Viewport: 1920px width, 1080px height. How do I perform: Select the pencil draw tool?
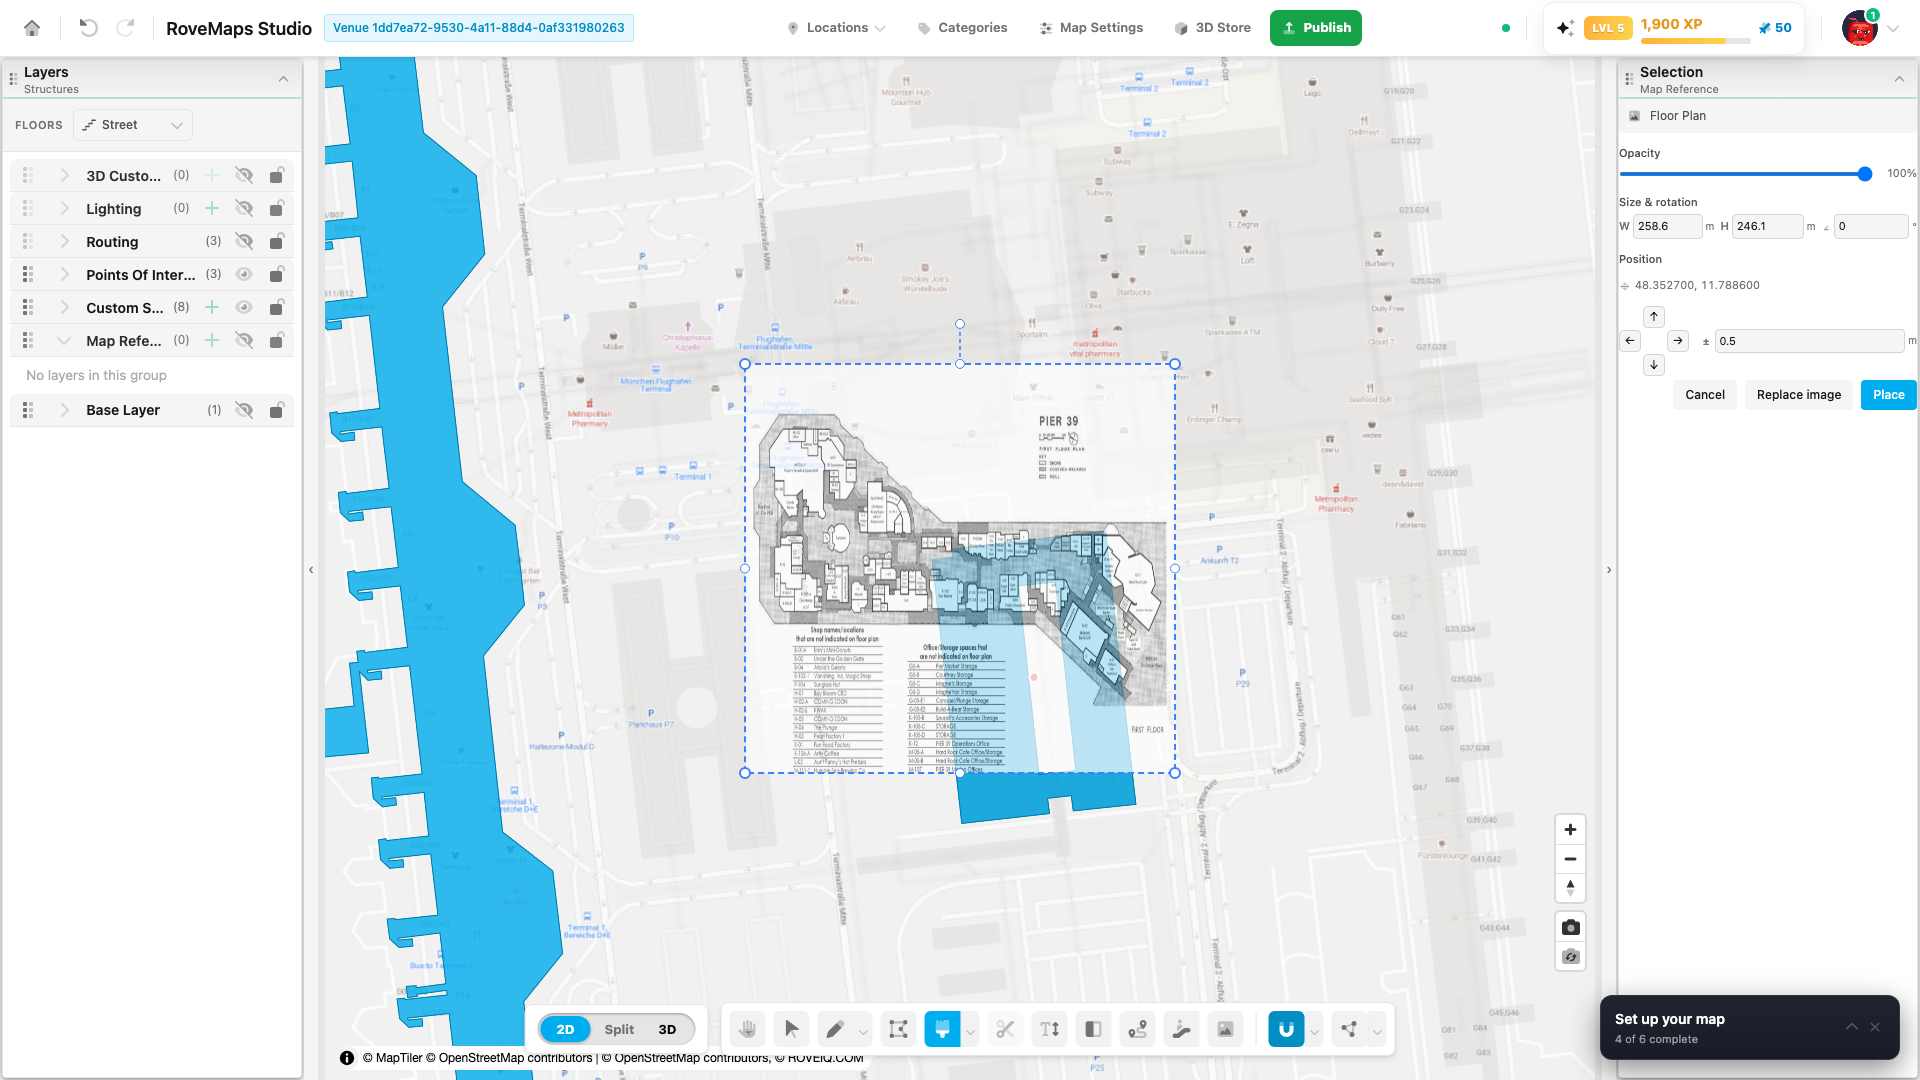coord(835,1029)
